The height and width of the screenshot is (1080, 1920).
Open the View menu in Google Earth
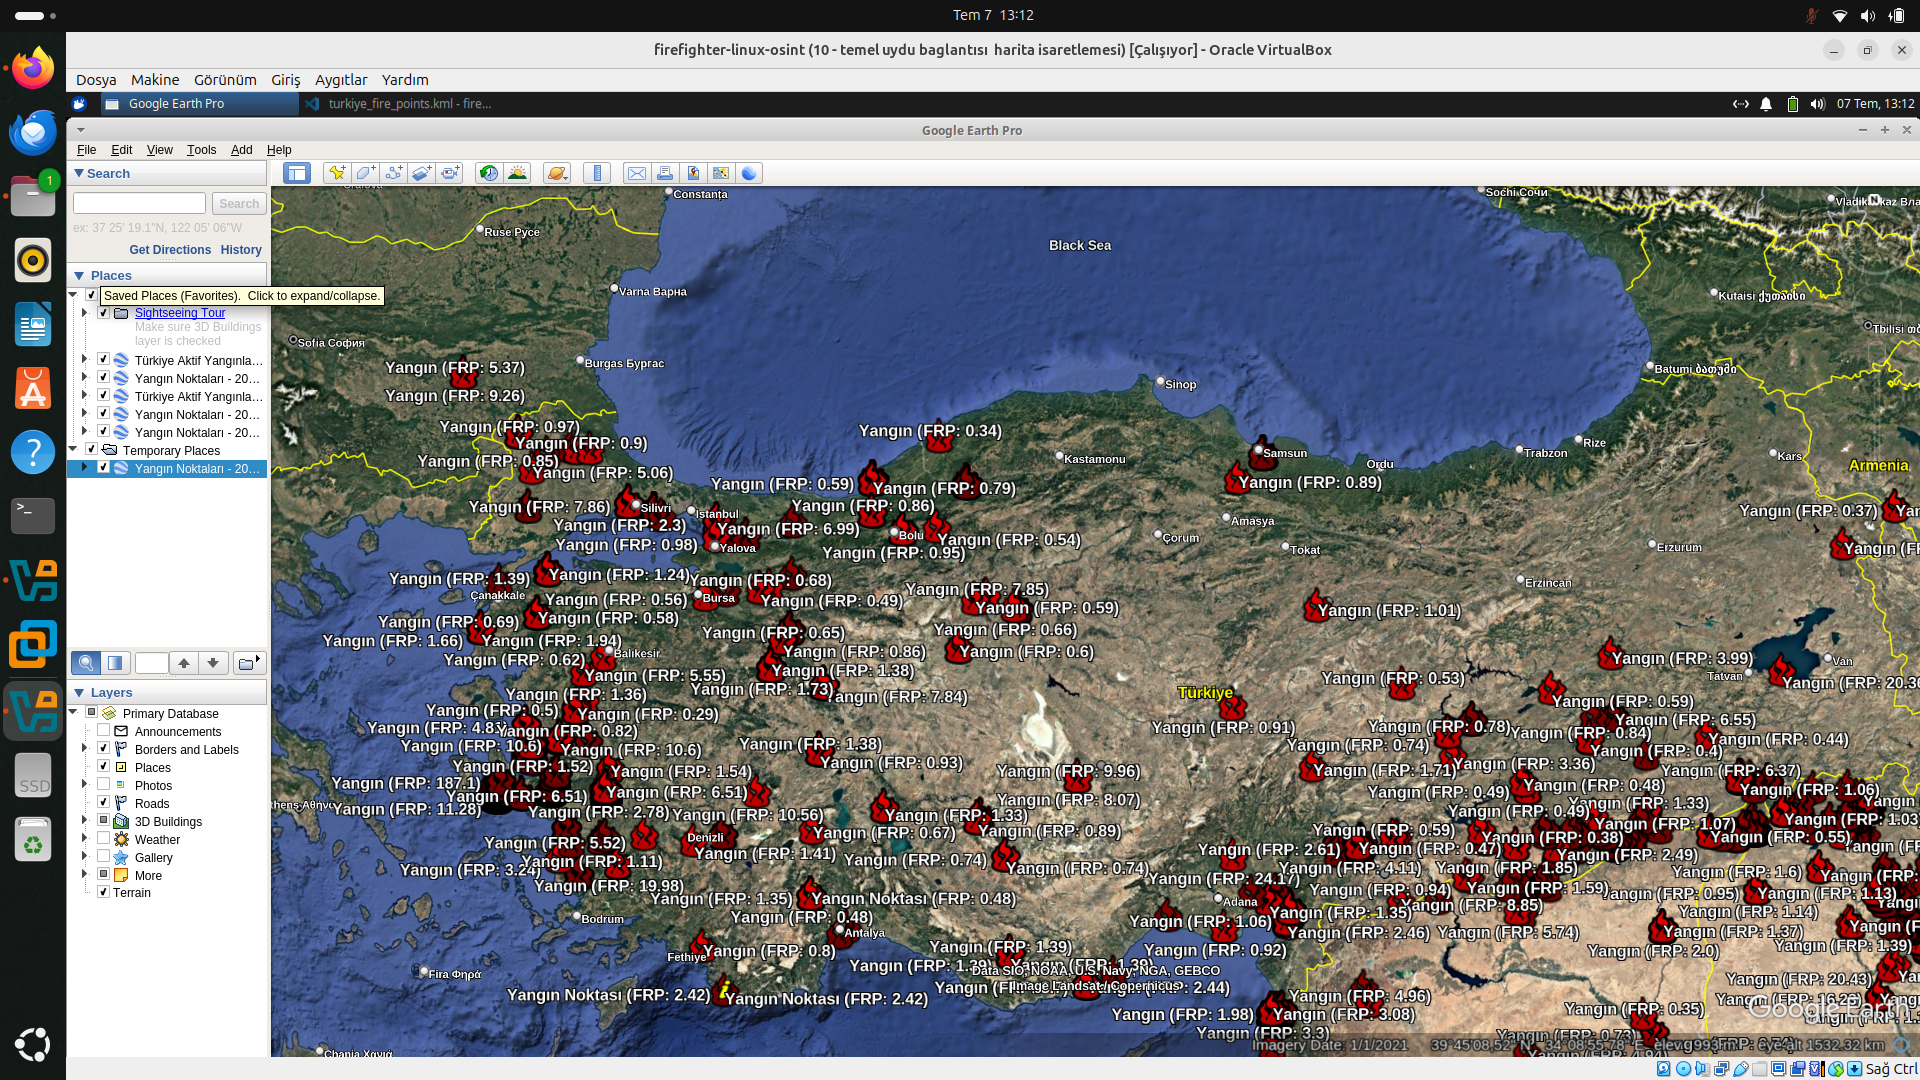pos(160,150)
